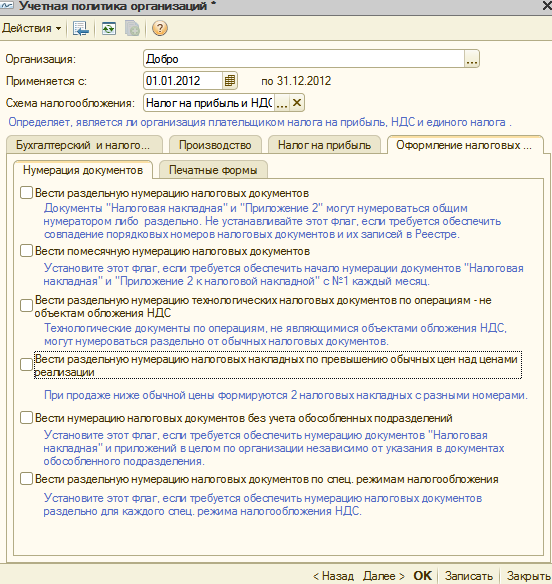Click the hint 'Технологические документы по операциям'
The width and height of the screenshot is (552, 584).
click(275, 334)
